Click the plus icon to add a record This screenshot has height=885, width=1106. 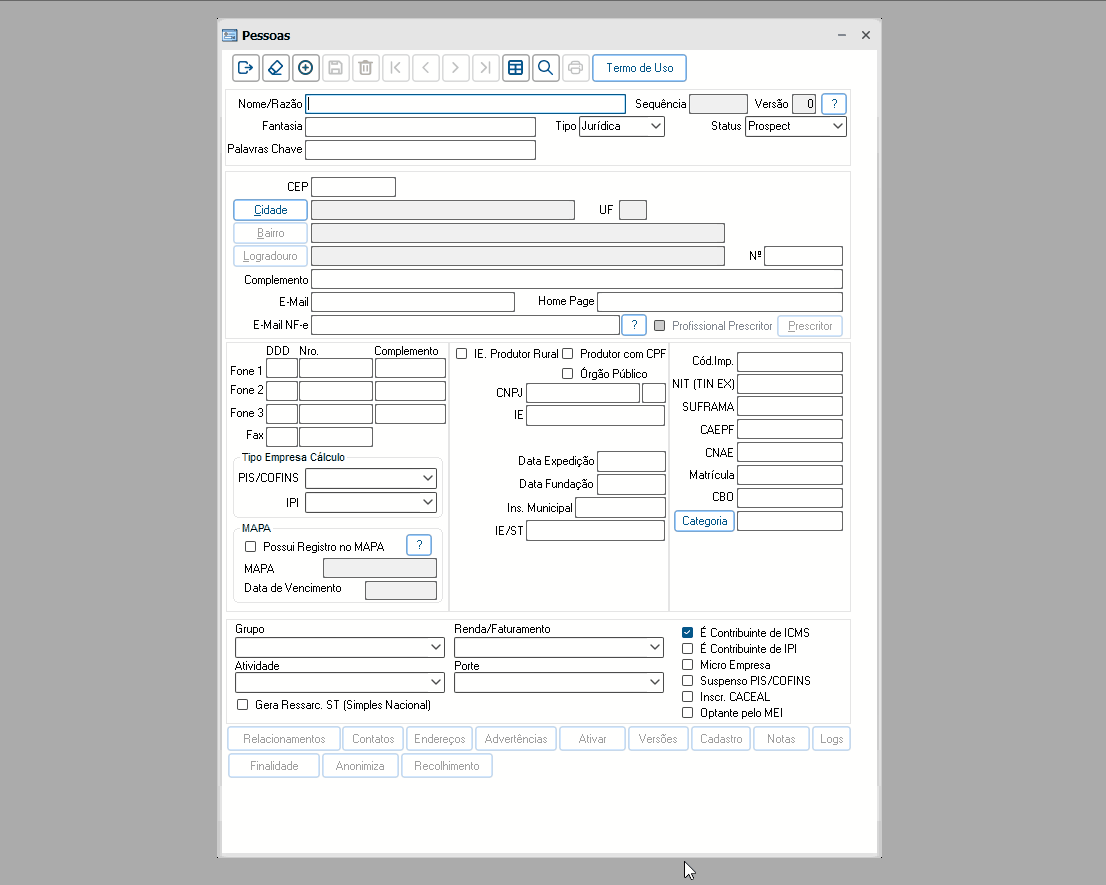(x=306, y=68)
